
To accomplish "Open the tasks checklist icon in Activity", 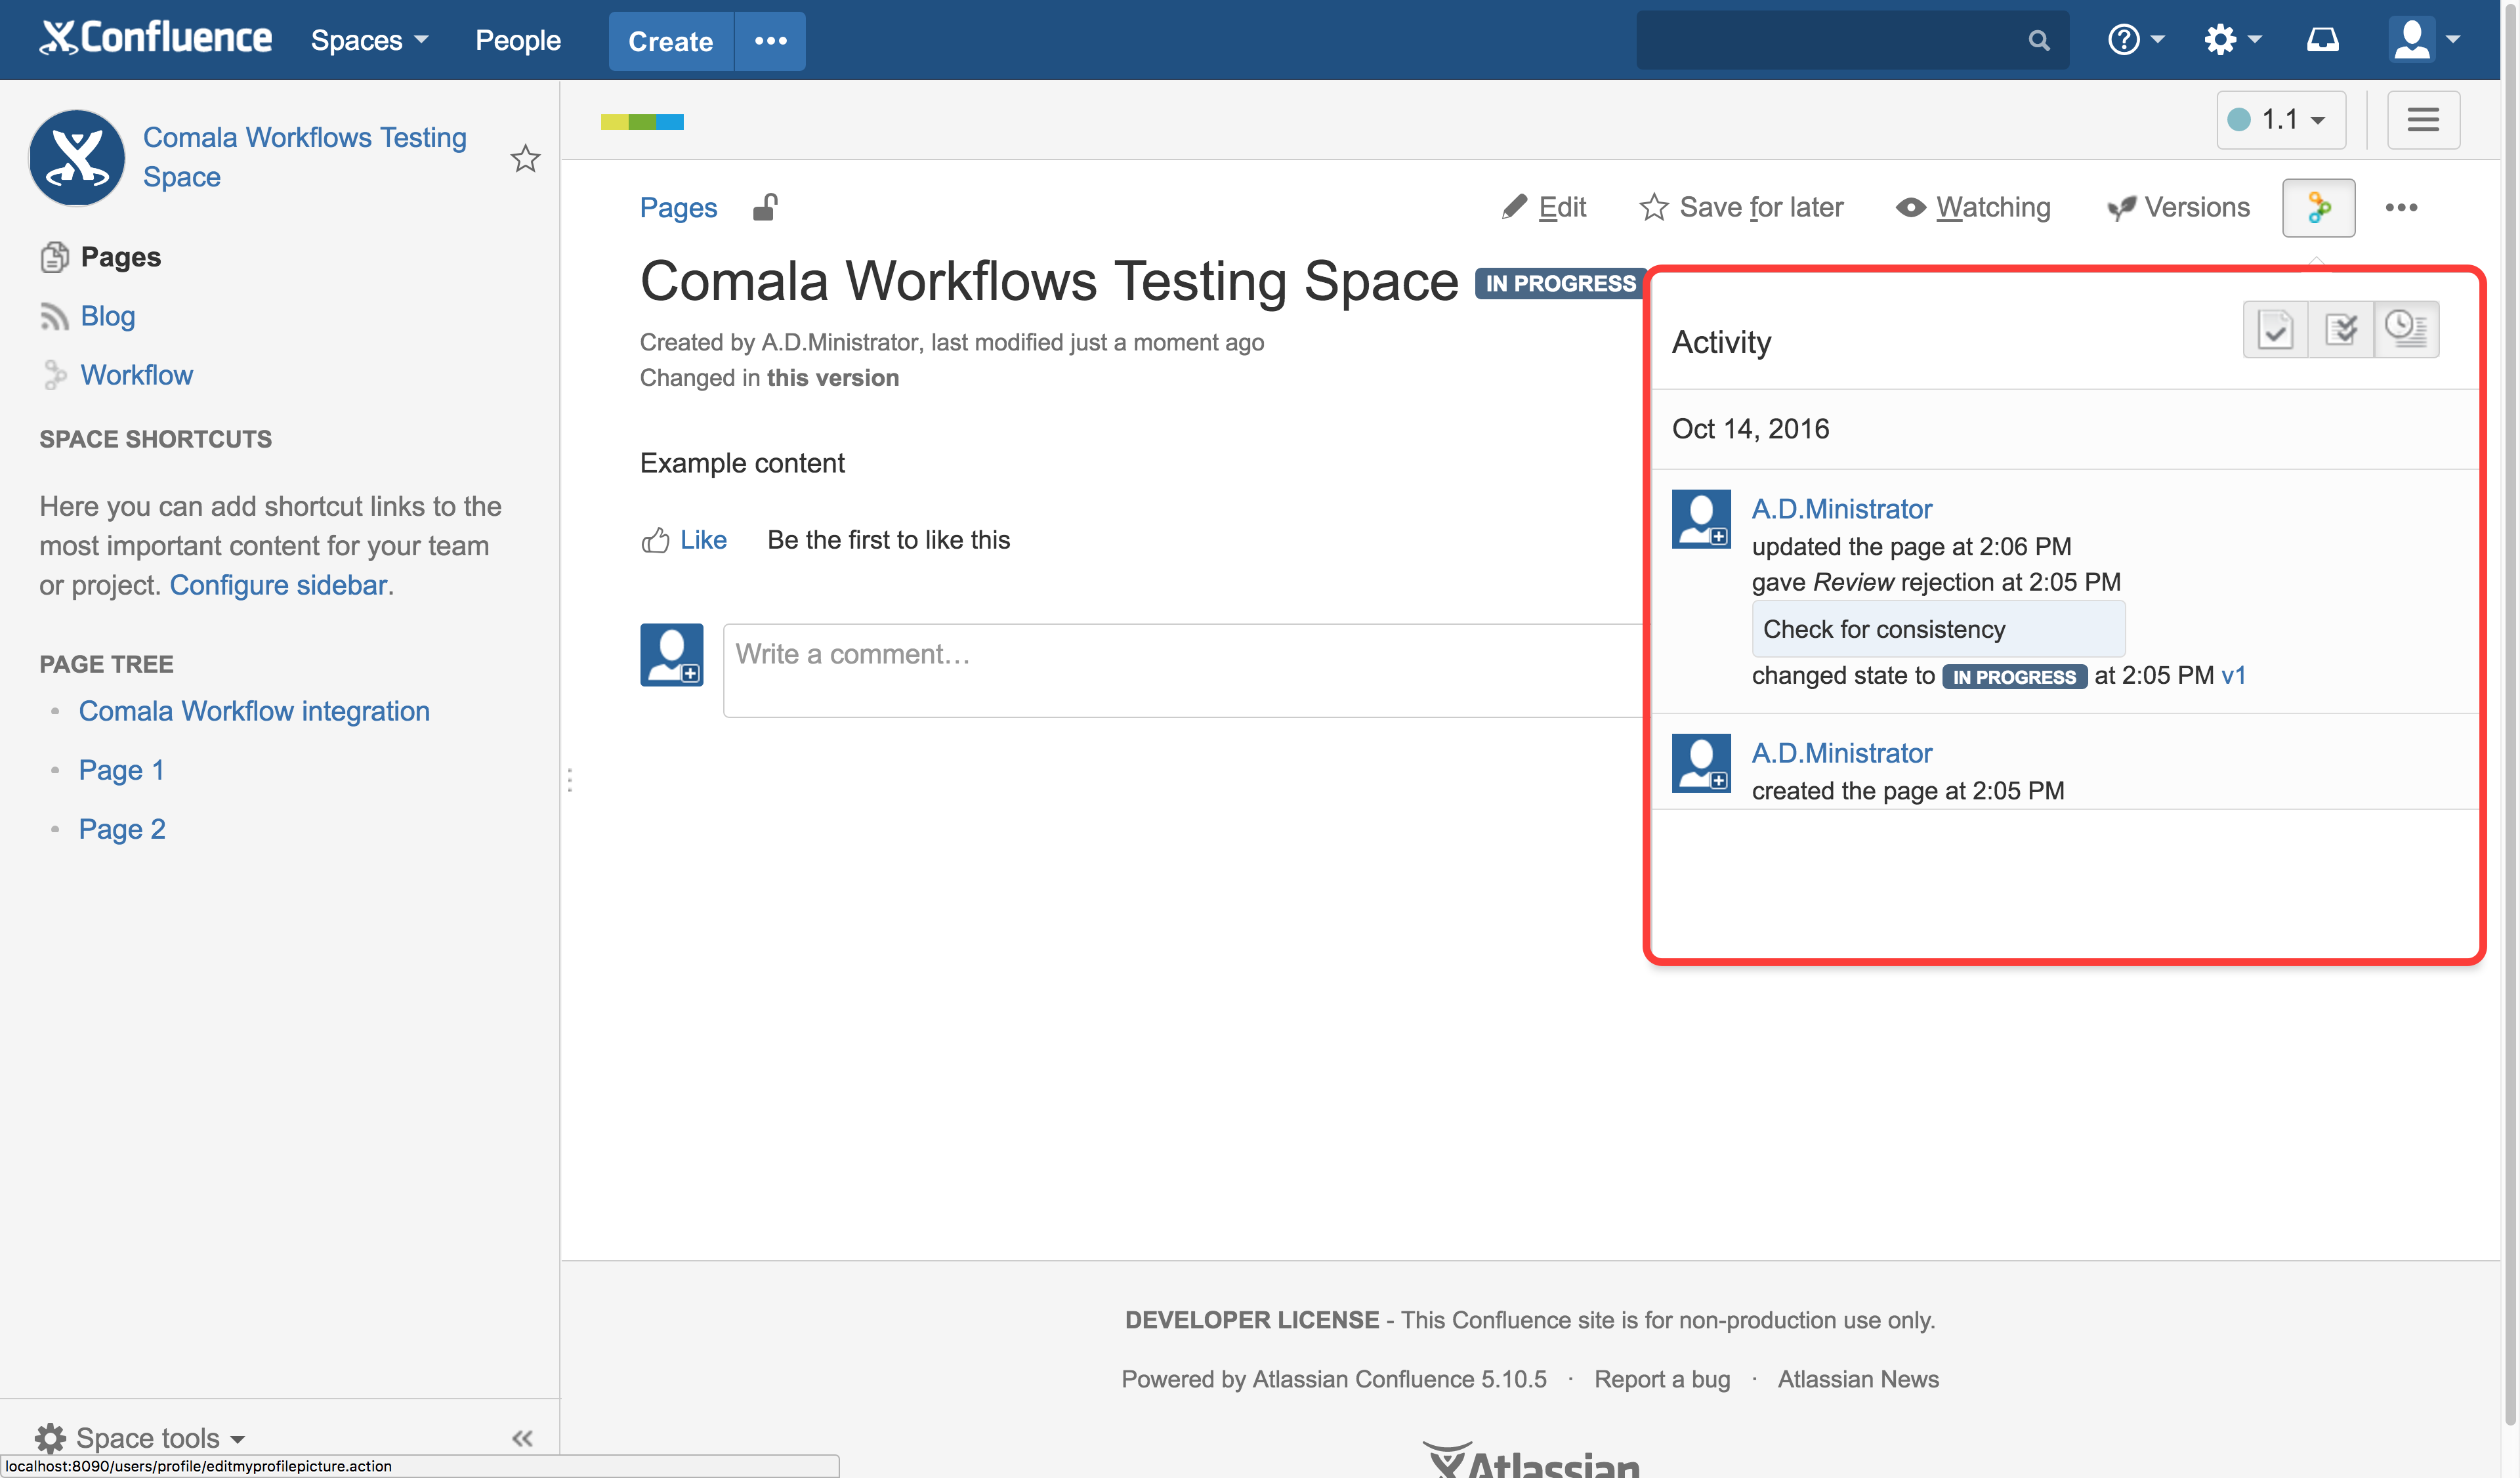I will pos(2340,329).
